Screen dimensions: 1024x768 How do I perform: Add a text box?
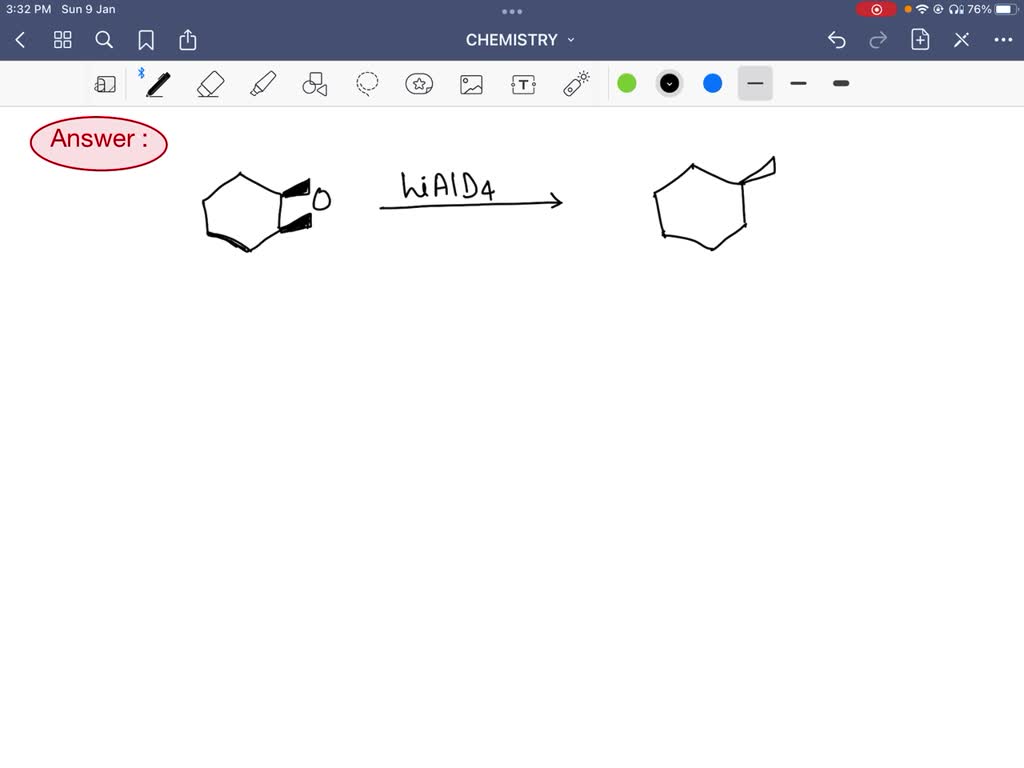pos(523,83)
